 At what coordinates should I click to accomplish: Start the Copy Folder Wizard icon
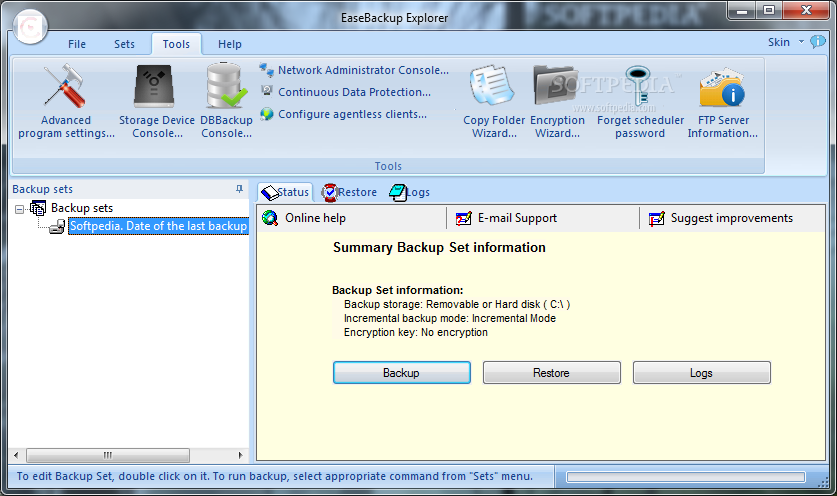(x=492, y=85)
